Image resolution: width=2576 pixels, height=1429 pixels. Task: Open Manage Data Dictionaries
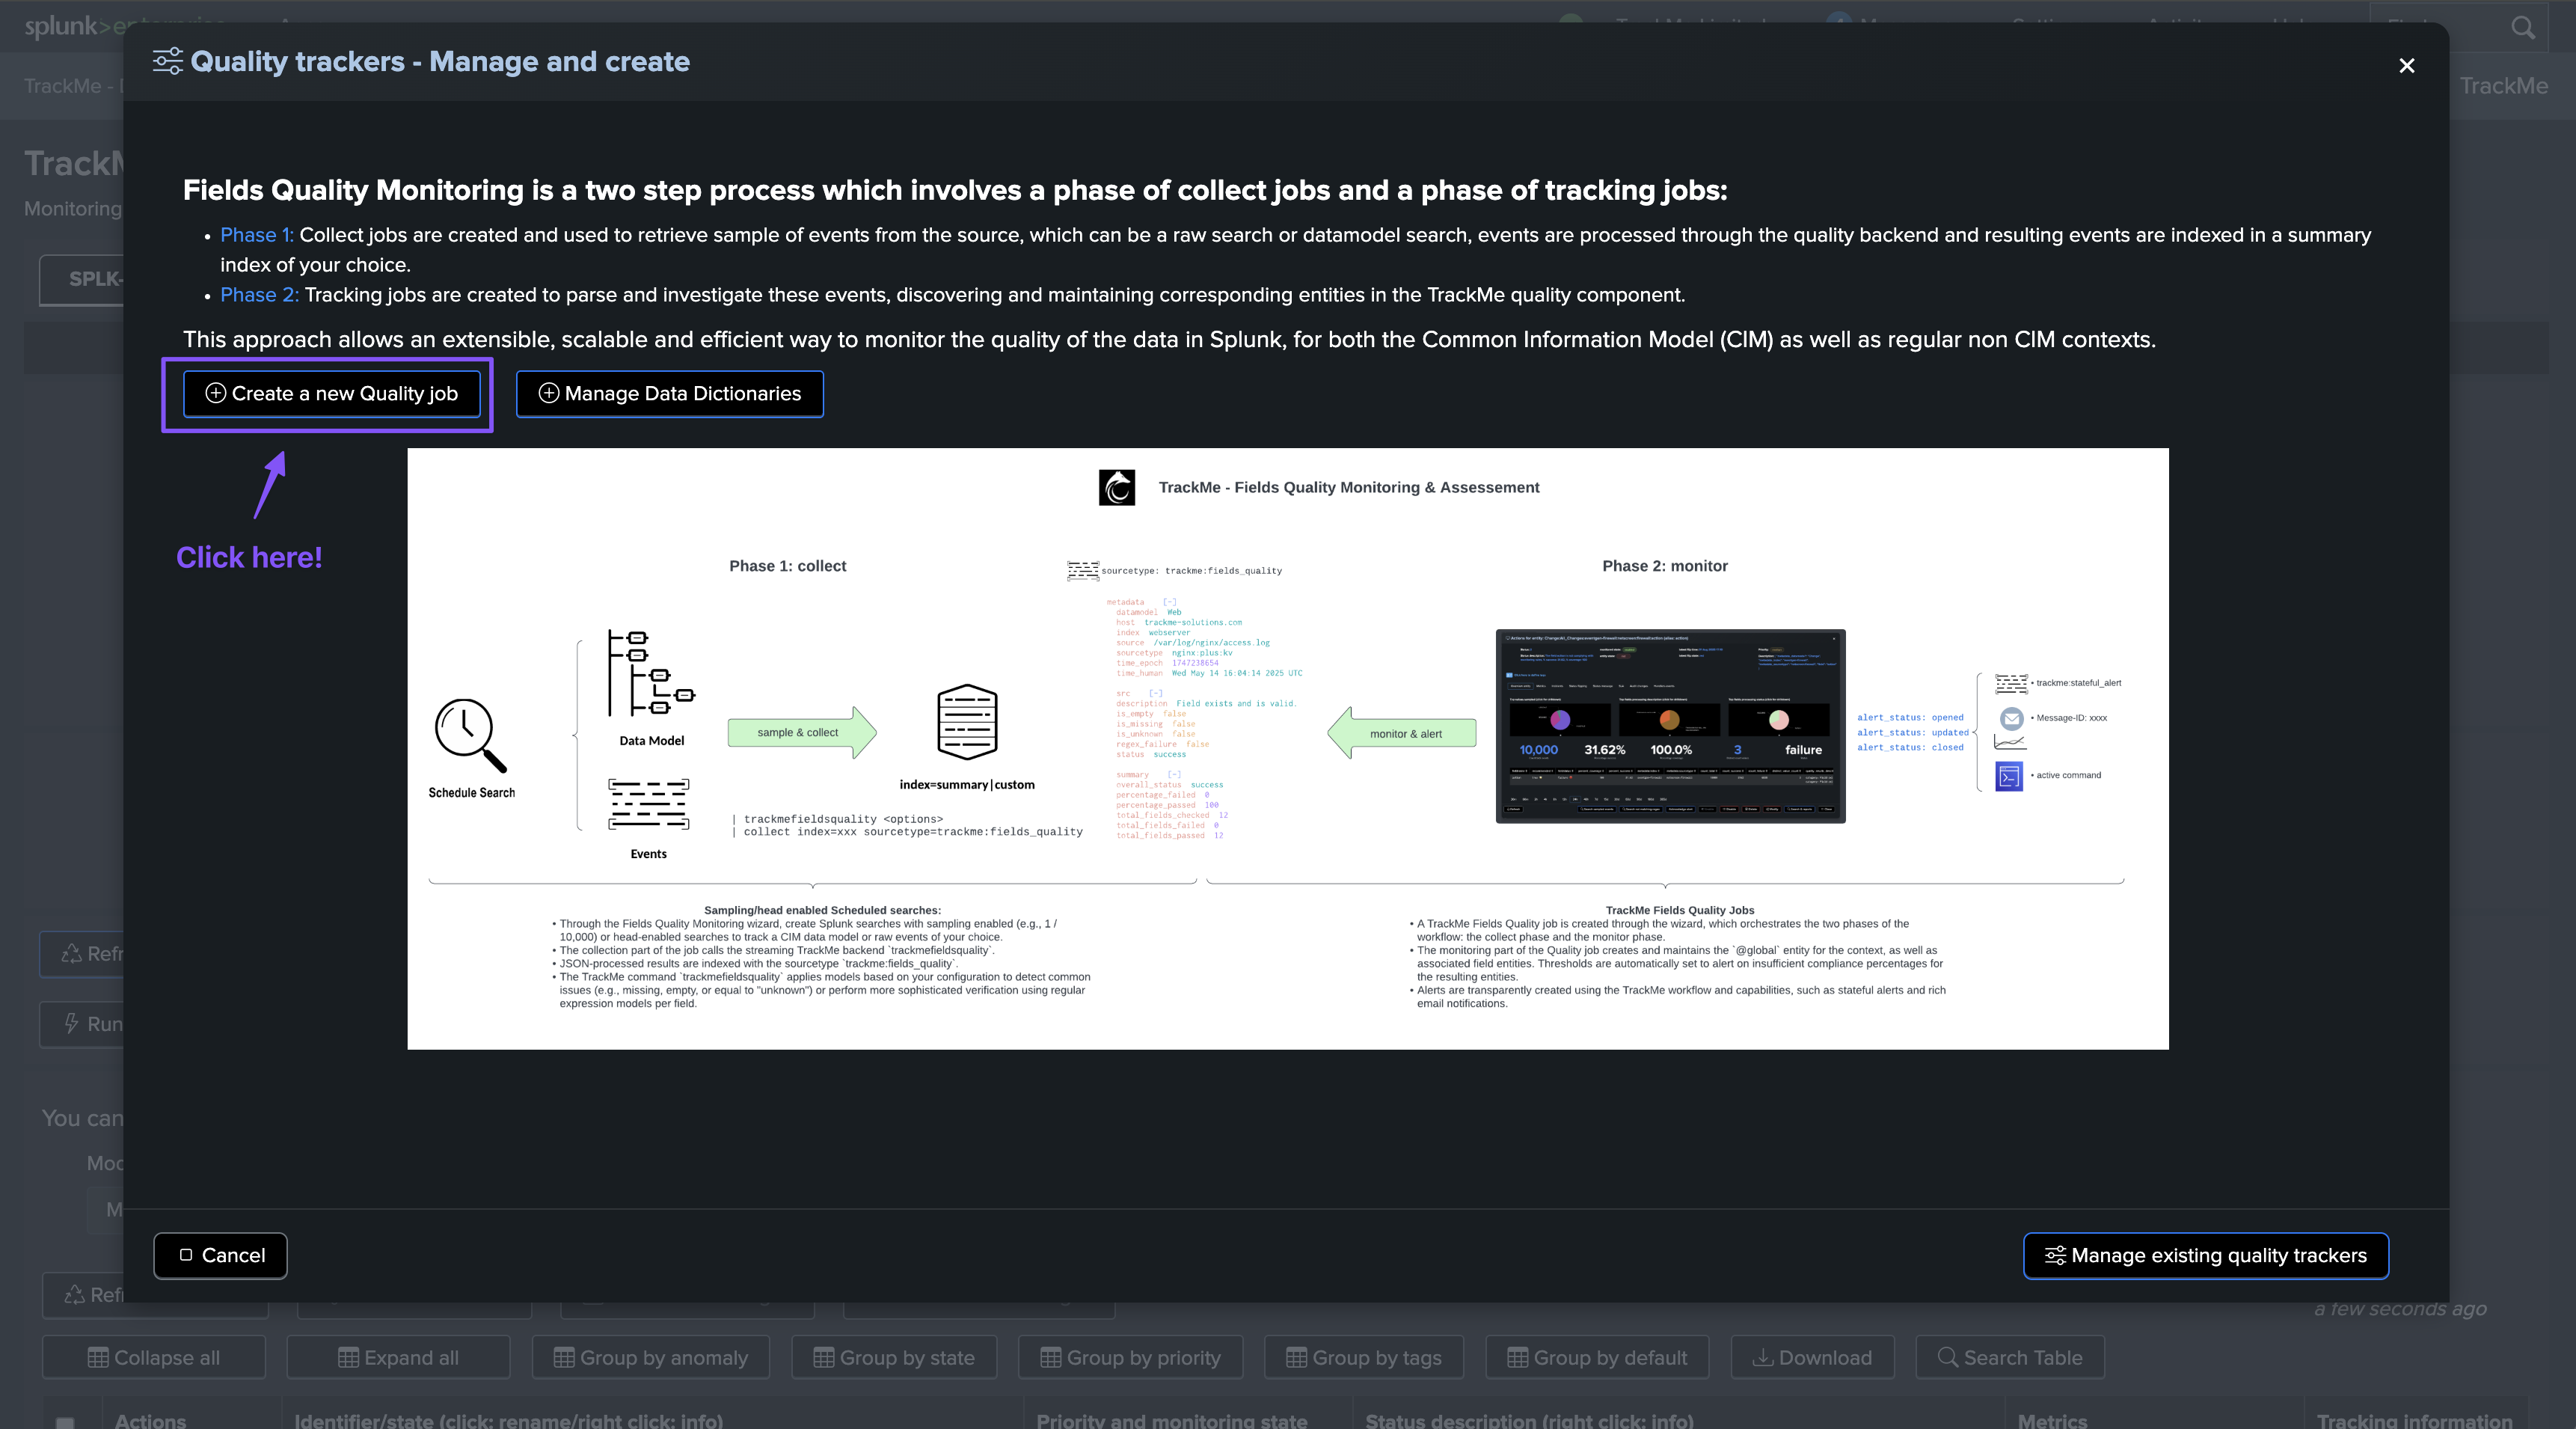(669, 394)
